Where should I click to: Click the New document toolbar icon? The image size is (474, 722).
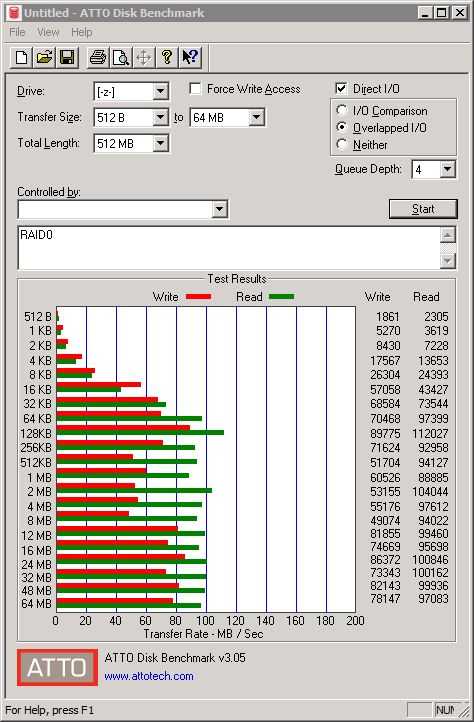(x=21, y=58)
